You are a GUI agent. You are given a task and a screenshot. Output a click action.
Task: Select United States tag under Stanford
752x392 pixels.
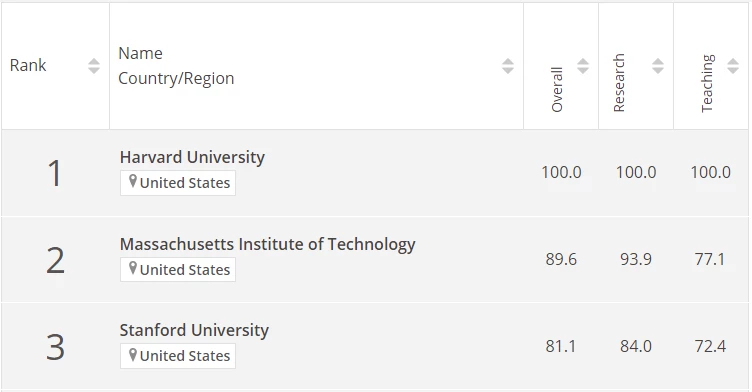coord(178,356)
